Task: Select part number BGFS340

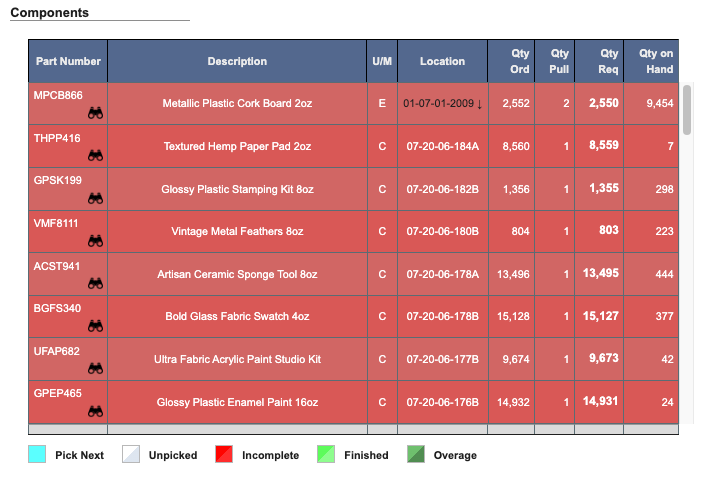Action: pyautogui.click(x=57, y=308)
